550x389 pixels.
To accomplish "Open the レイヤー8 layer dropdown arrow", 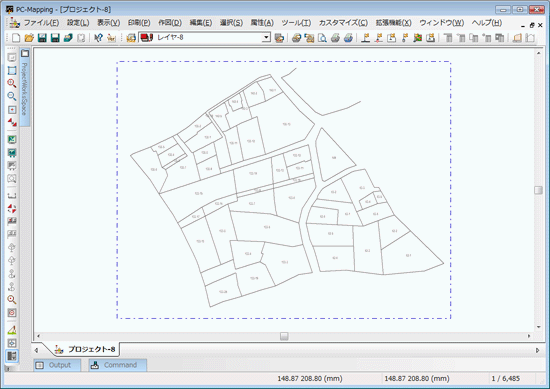I will coord(267,37).
